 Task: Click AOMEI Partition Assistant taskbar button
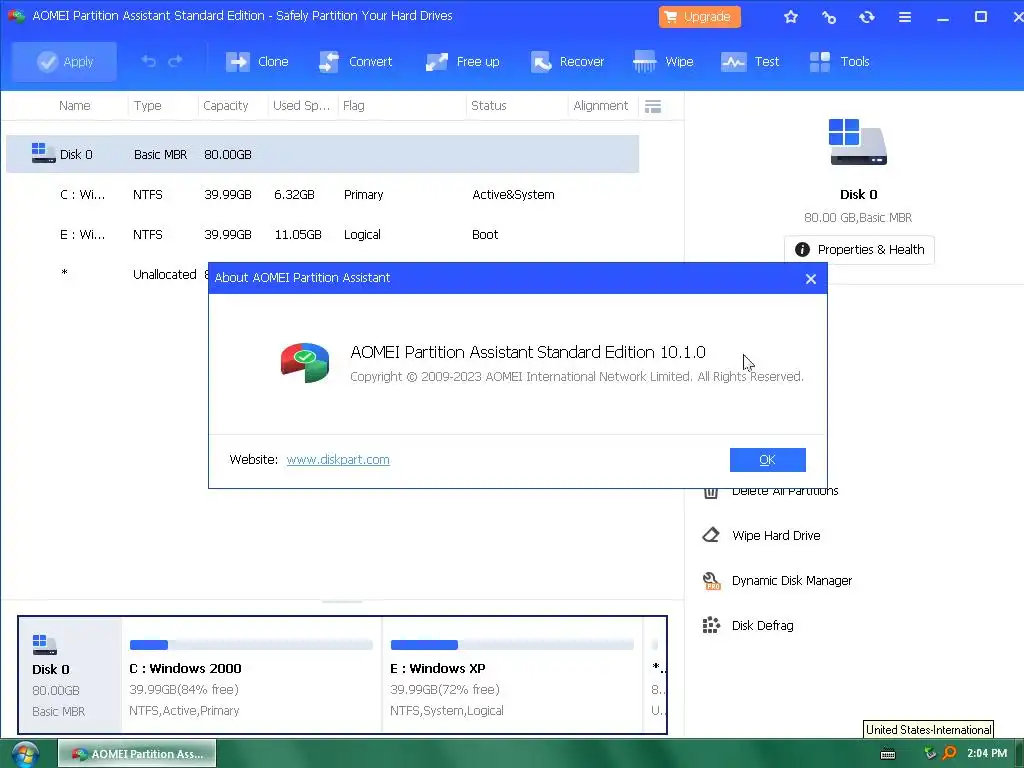137,754
